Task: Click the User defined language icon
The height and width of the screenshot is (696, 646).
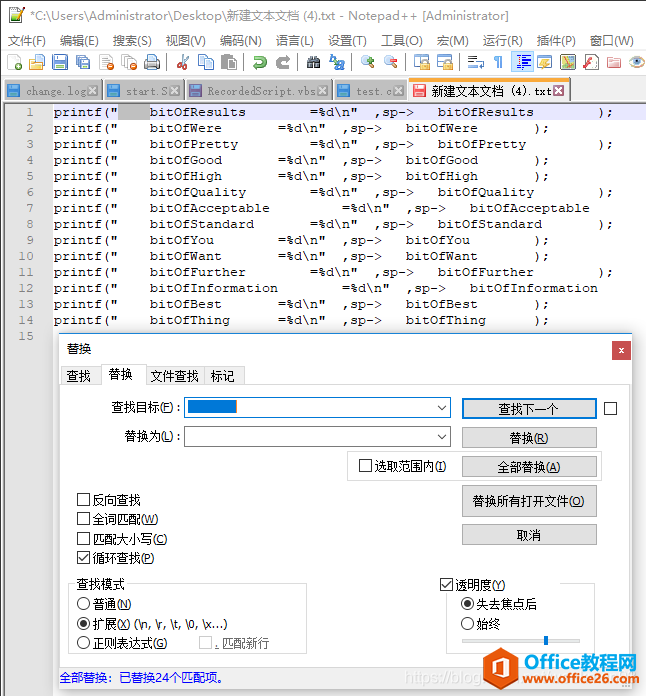Action: 545,62
